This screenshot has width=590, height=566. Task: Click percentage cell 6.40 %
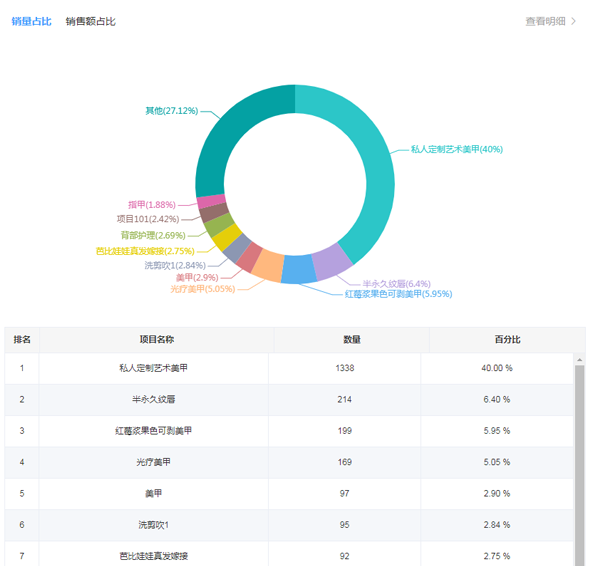click(497, 399)
